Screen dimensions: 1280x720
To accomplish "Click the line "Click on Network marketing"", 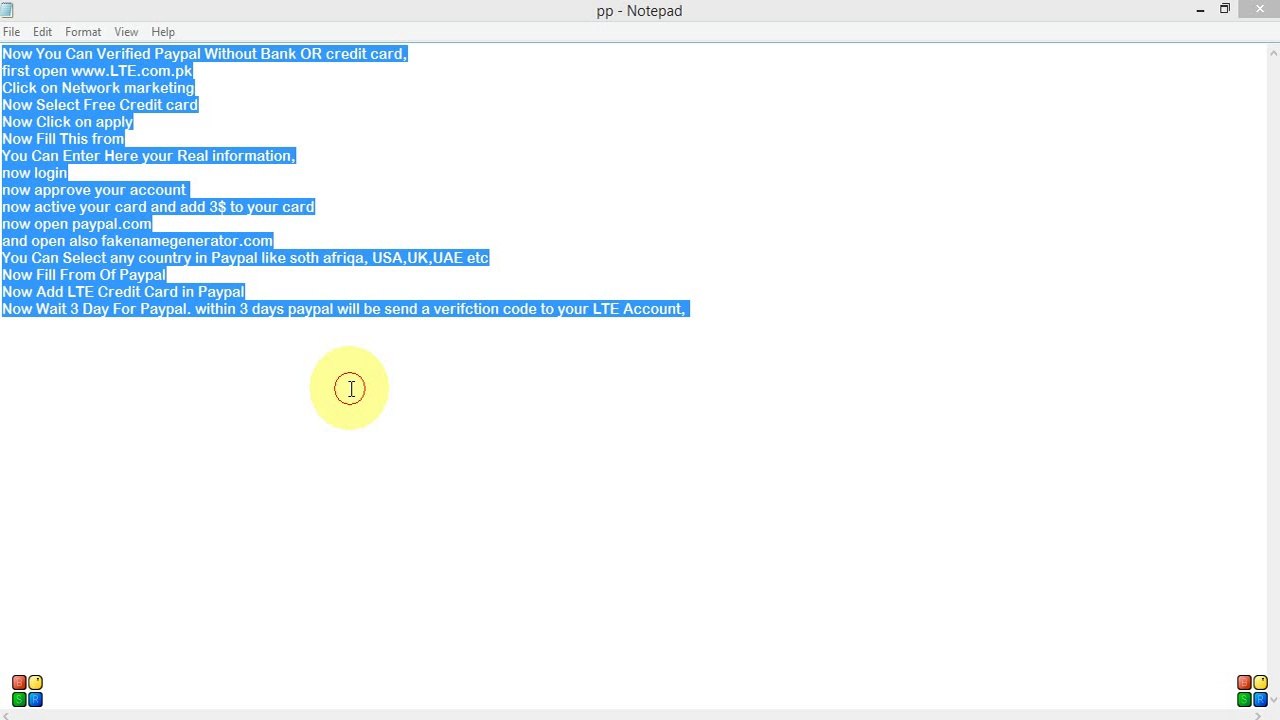I will point(98,88).
